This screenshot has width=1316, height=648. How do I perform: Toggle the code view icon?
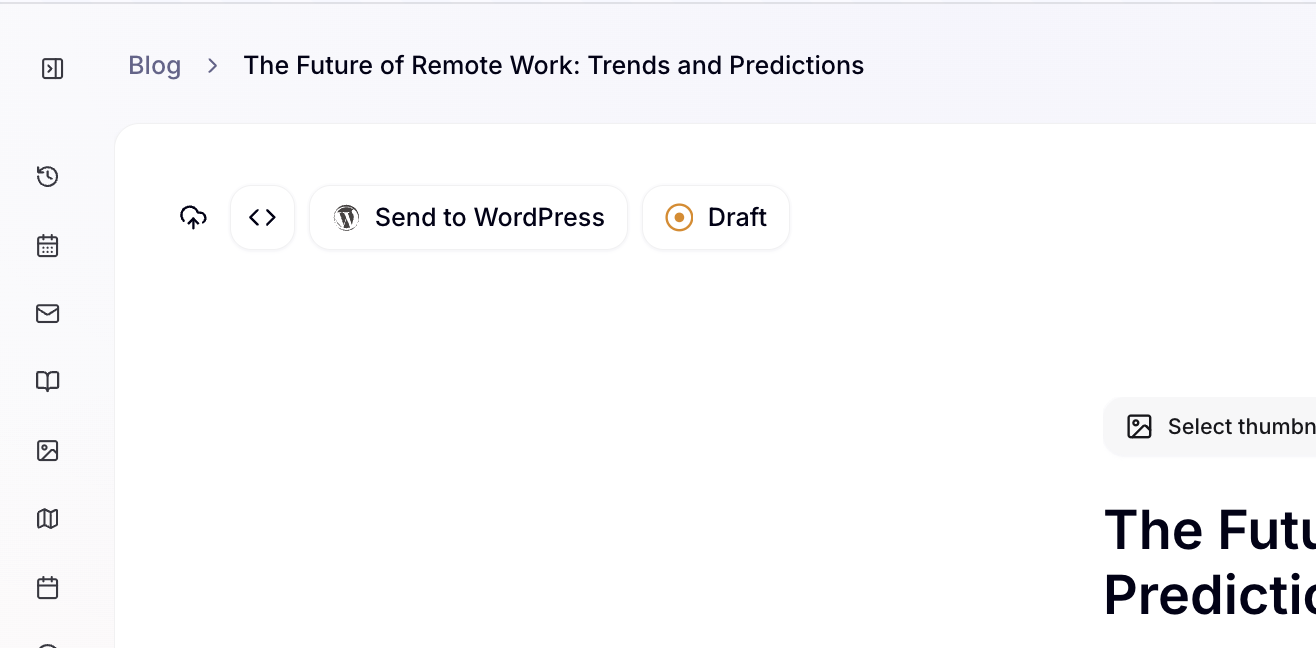click(x=262, y=217)
